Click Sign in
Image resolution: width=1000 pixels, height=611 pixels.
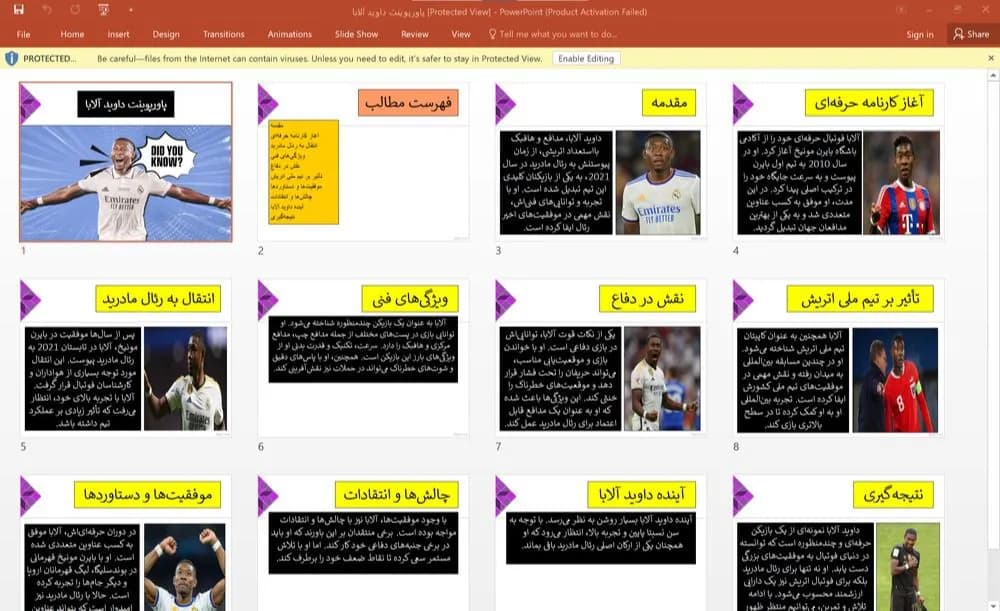pyautogui.click(x=920, y=34)
